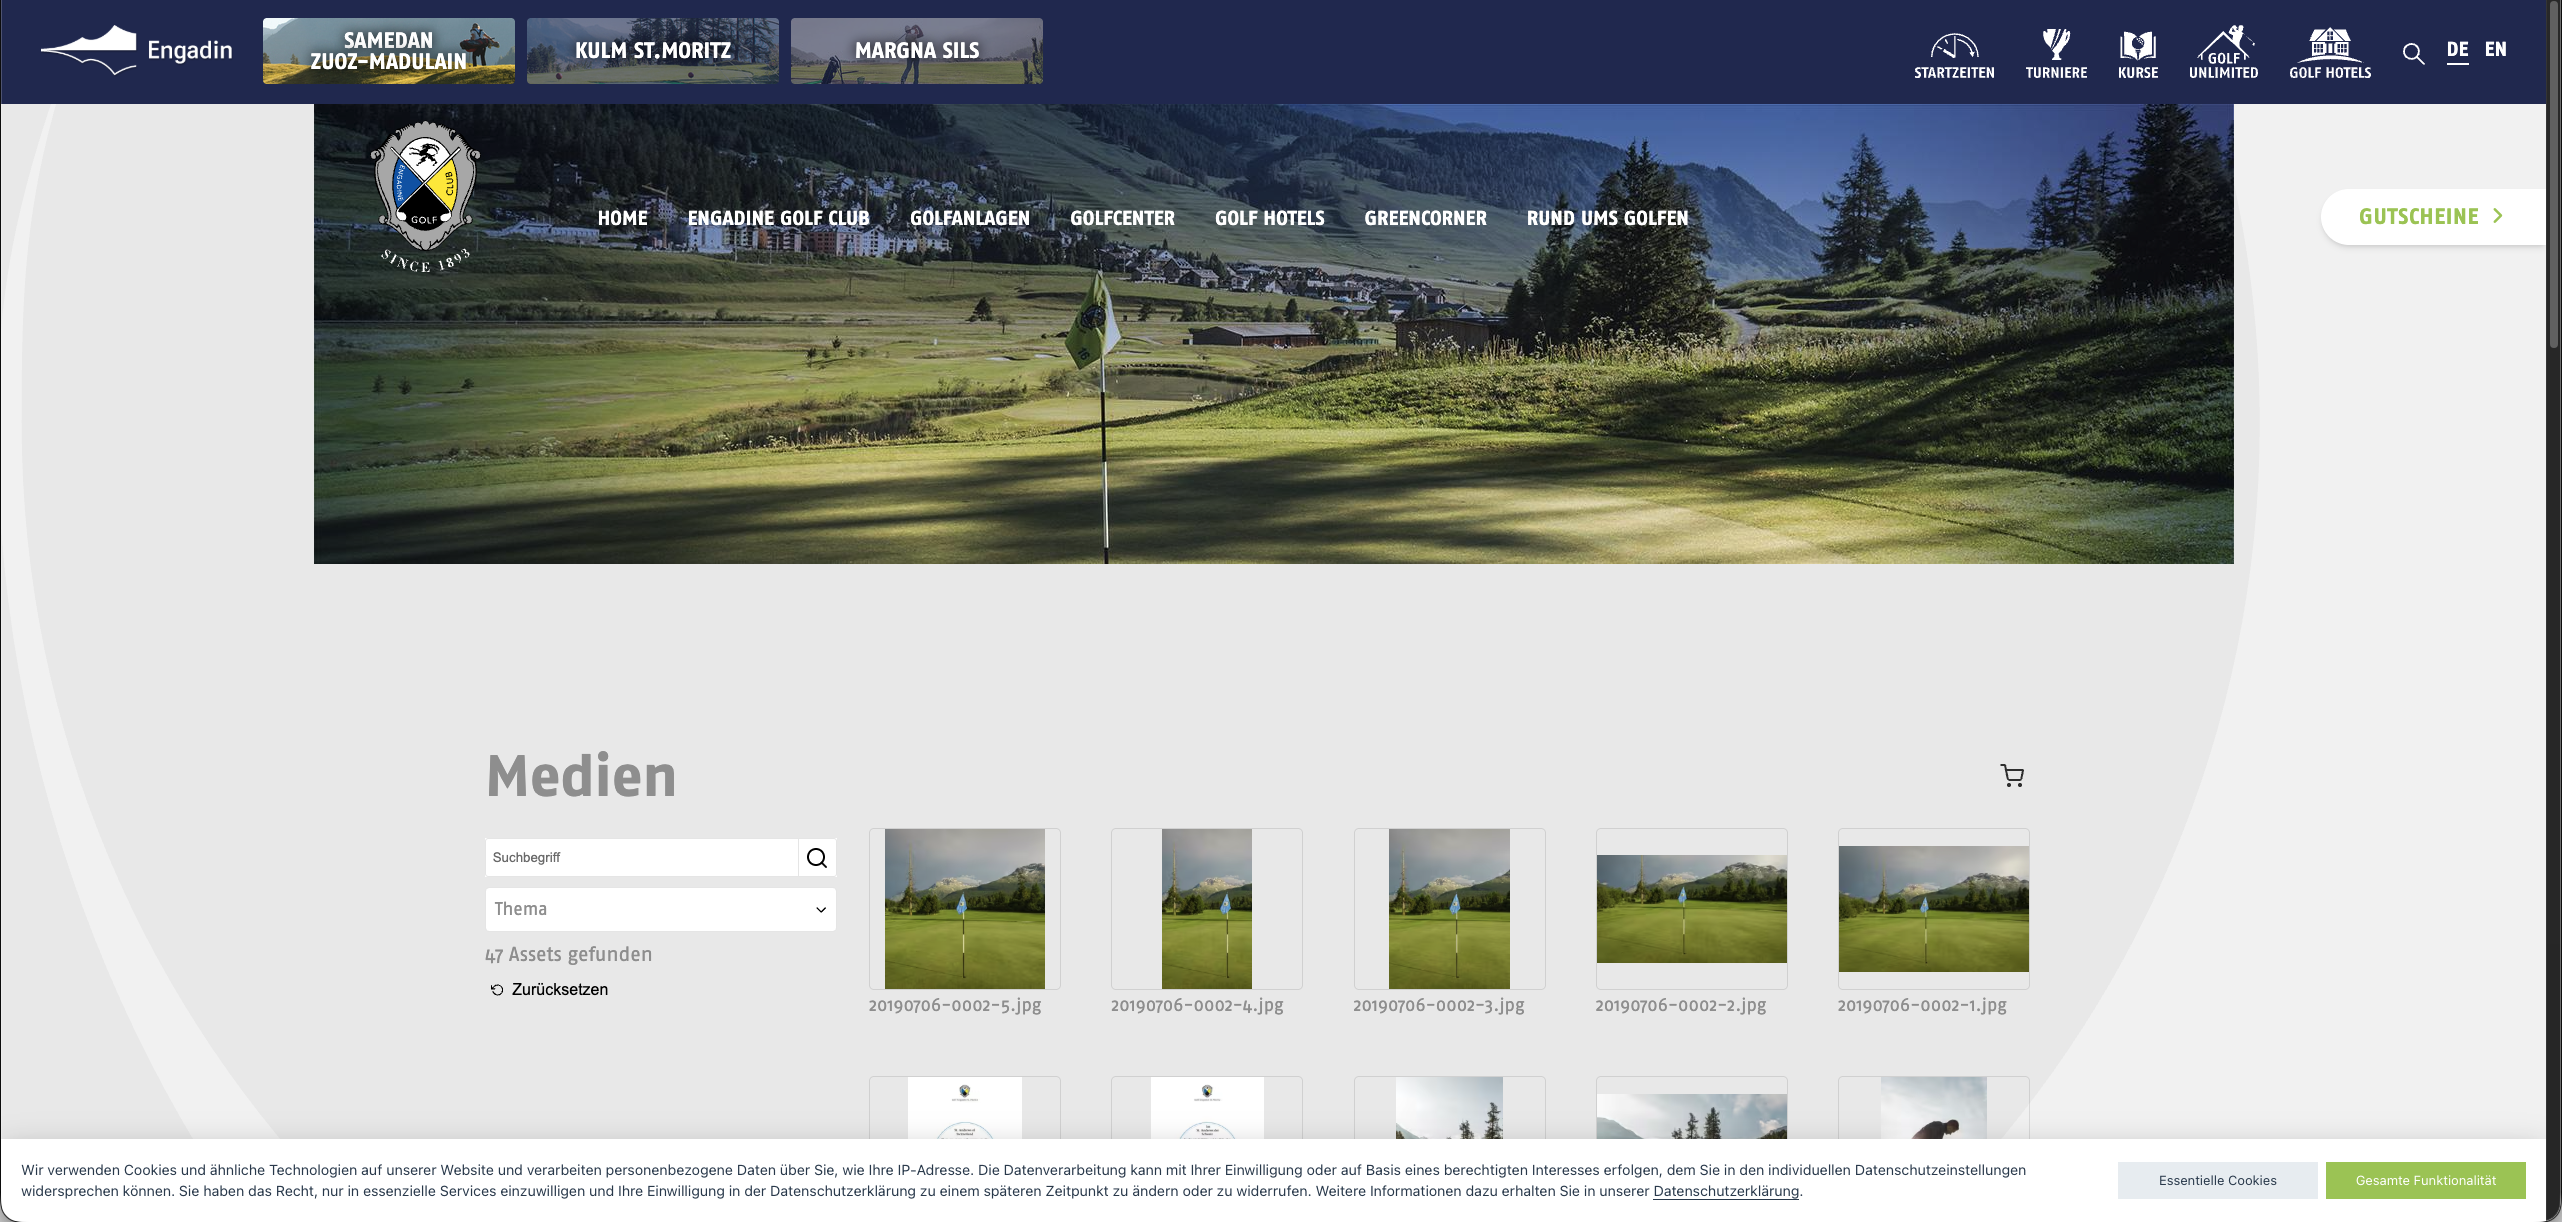Viewport: 2562px width, 1222px height.
Task: Accept Gesamte Funktionalität cookies
Action: [x=2425, y=1181]
